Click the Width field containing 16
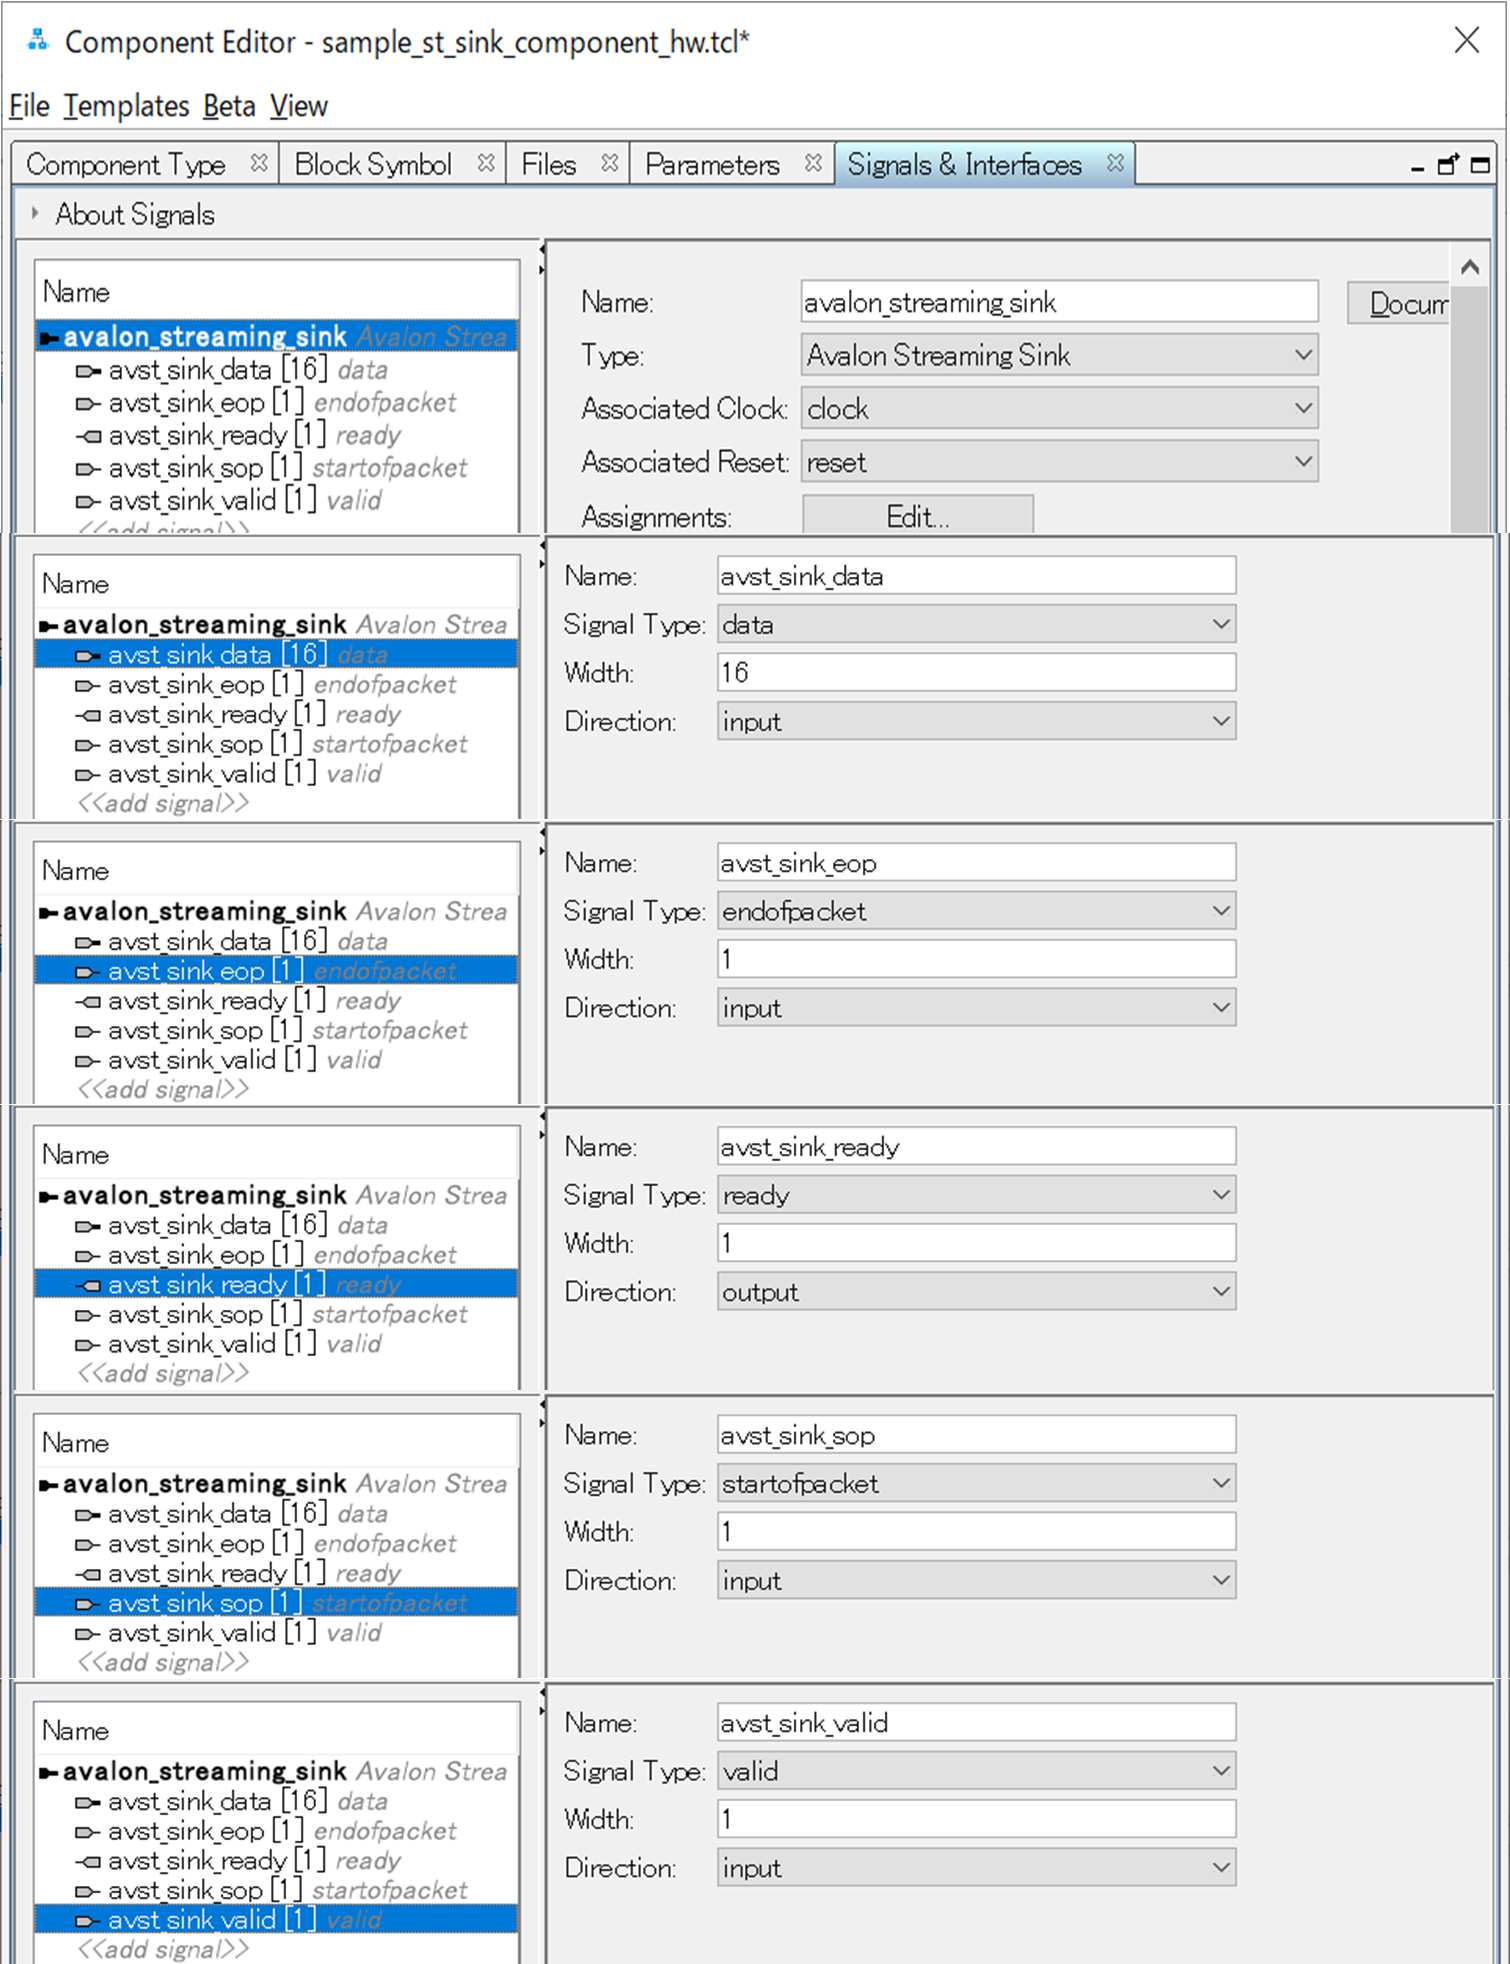Screen dimensions: 1510x1964 975,673
